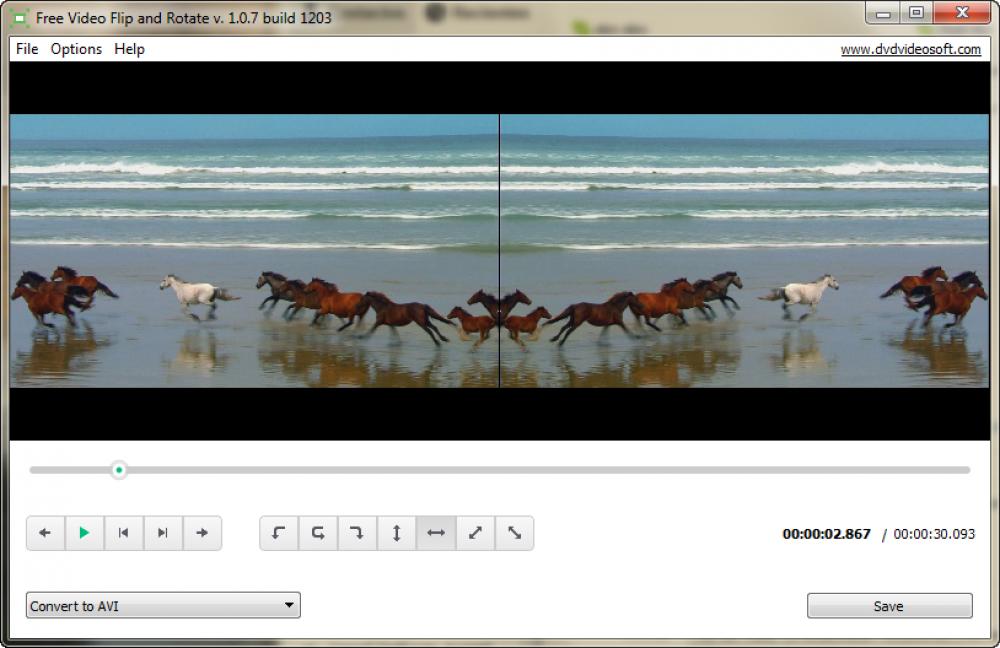The height and width of the screenshot is (648, 1000).
Task: Click the video playback position slider handle
Action: [x=118, y=470]
